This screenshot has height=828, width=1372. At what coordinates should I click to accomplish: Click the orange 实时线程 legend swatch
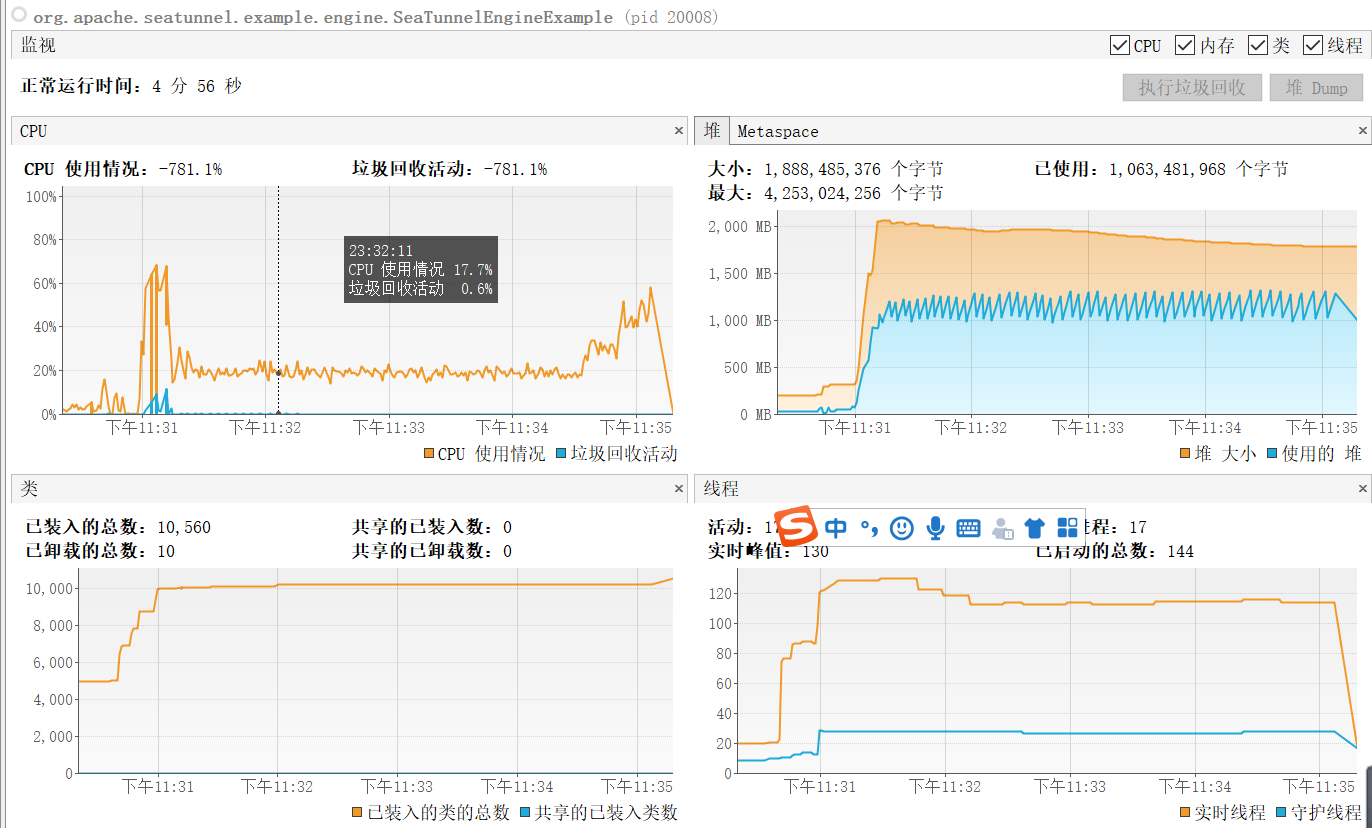[x=1186, y=813]
